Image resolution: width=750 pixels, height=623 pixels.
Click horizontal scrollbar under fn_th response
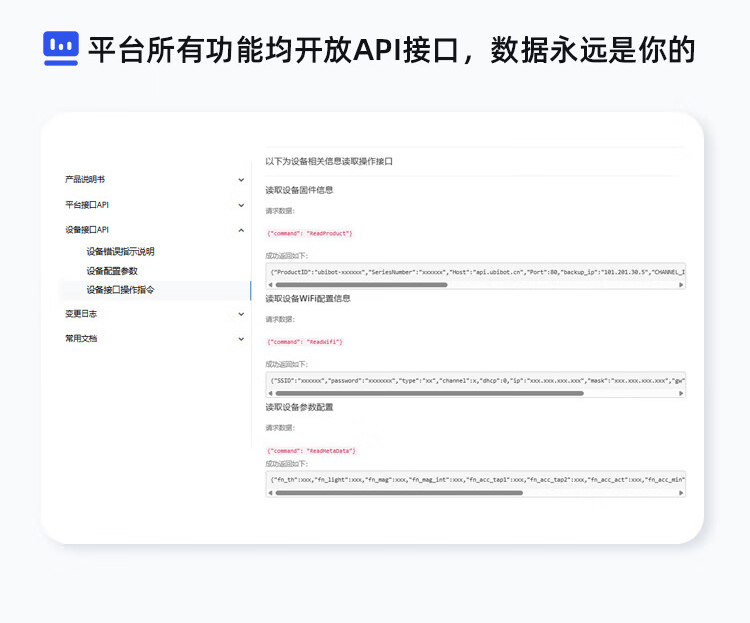[400, 493]
